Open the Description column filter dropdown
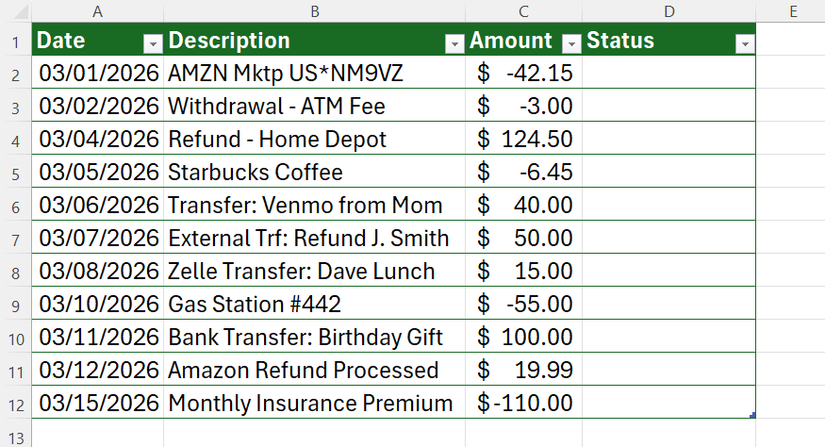Viewport: 825px width, 447px height. coord(454,43)
